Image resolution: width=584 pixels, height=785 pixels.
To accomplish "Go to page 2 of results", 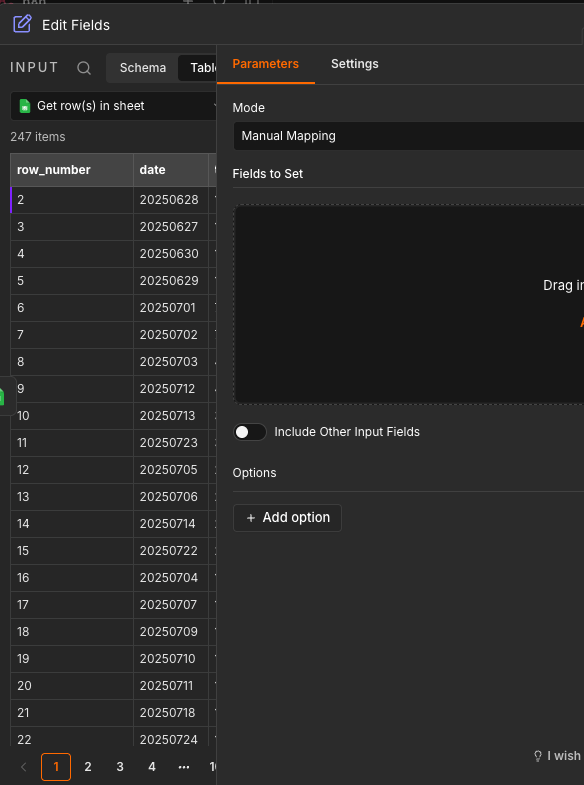I will 88,766.
